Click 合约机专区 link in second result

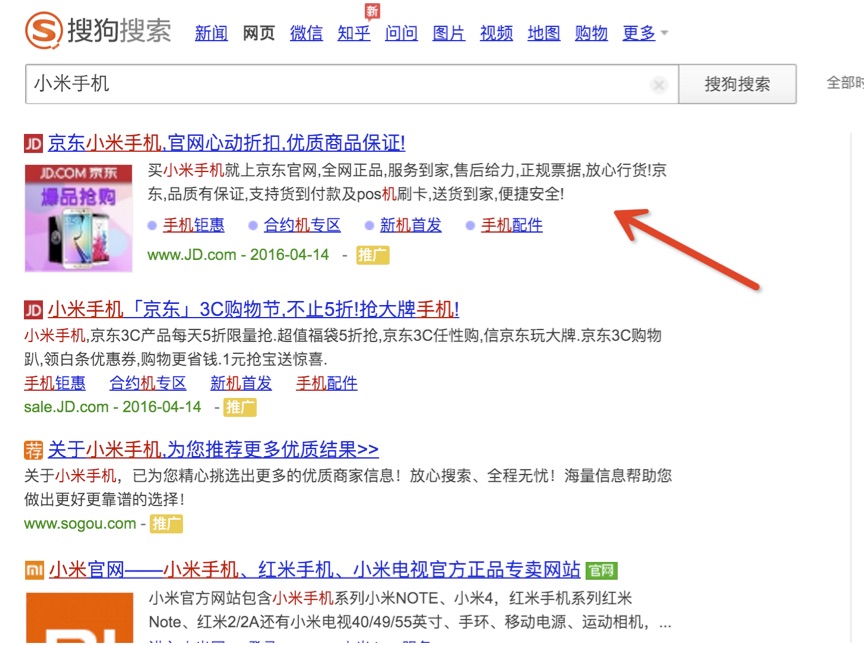(148, 383)
